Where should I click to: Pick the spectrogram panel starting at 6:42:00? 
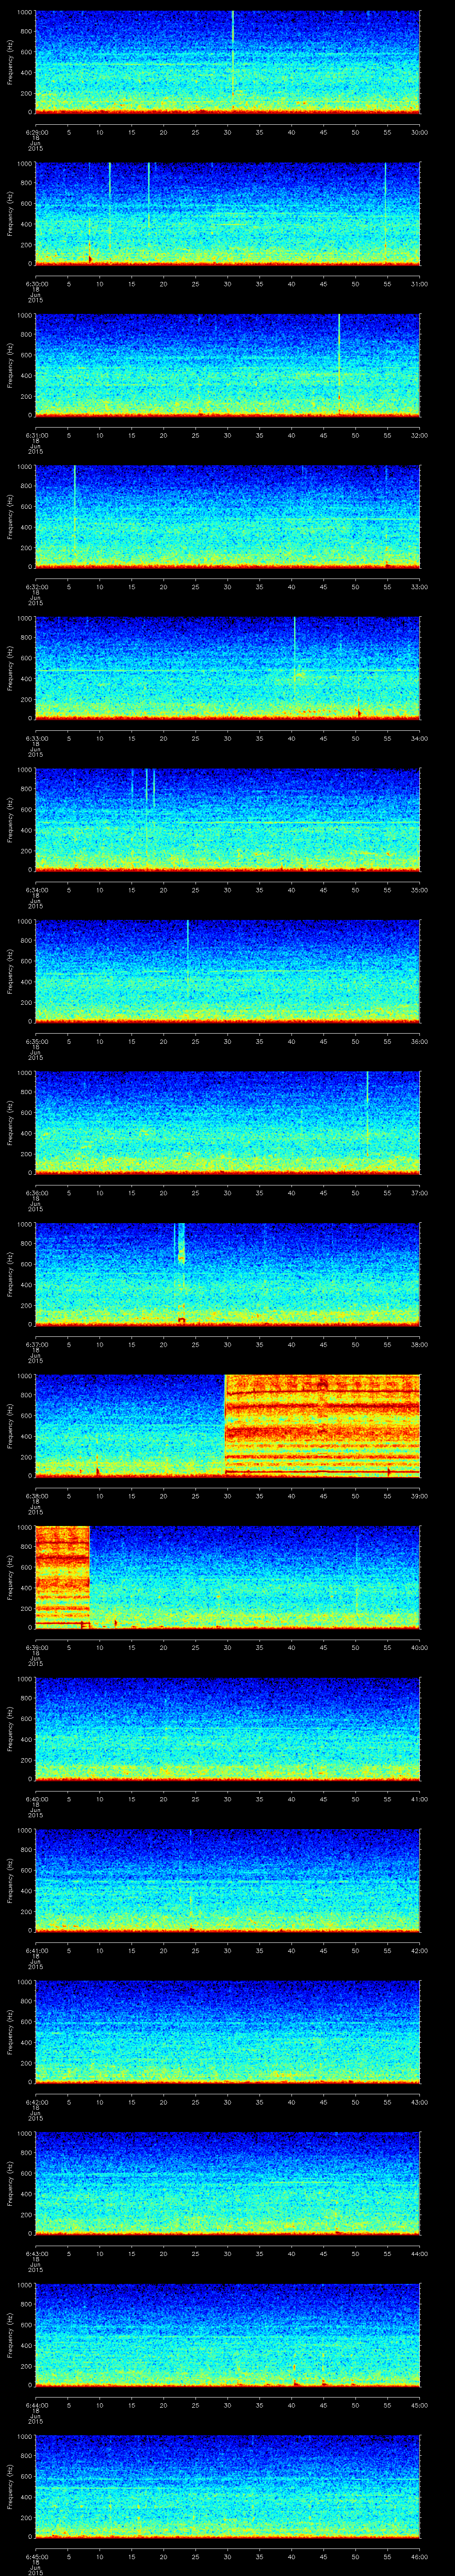(x=227, y=2032)
